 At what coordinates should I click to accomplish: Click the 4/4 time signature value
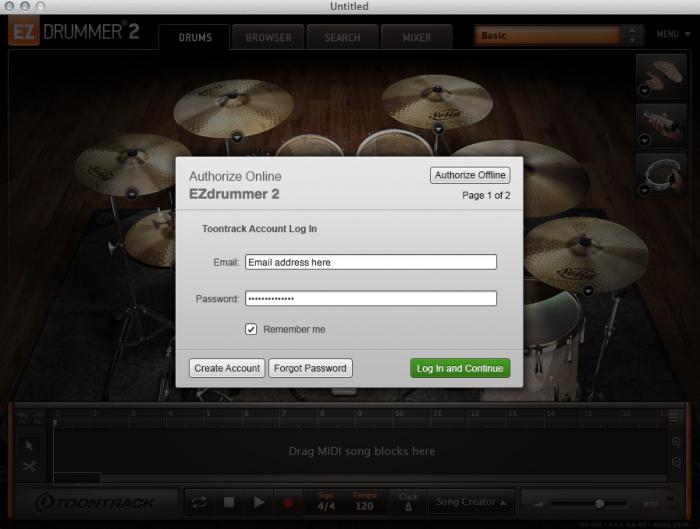click(x=326, y=506)
